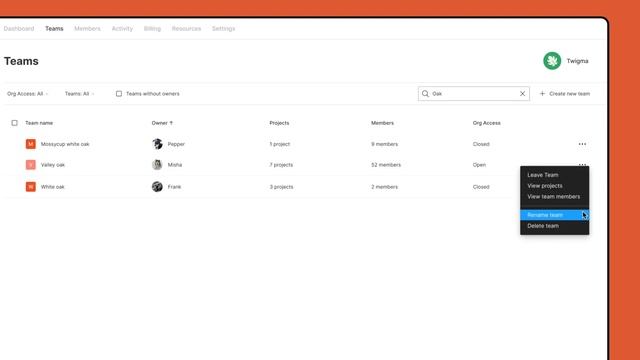Select Rename team in the menu
640x360 pixels.
tap(554, 215)
